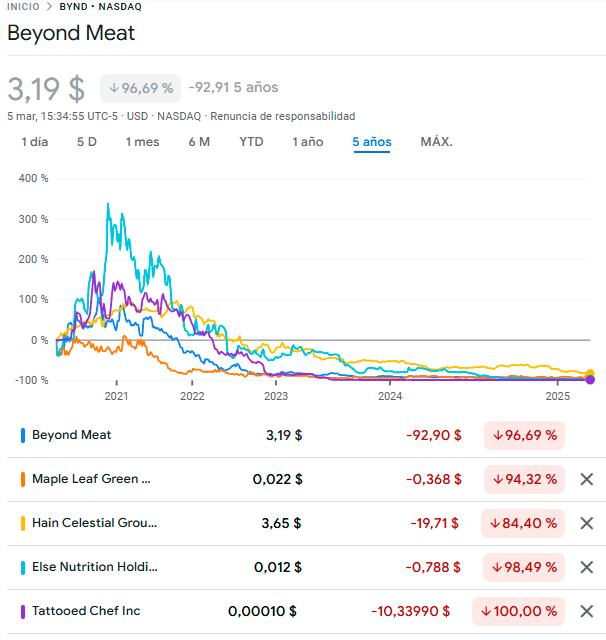Go to INICIO breadcrumb link
The width and height of the screenshot is (606, 640).
click(23, 6)
